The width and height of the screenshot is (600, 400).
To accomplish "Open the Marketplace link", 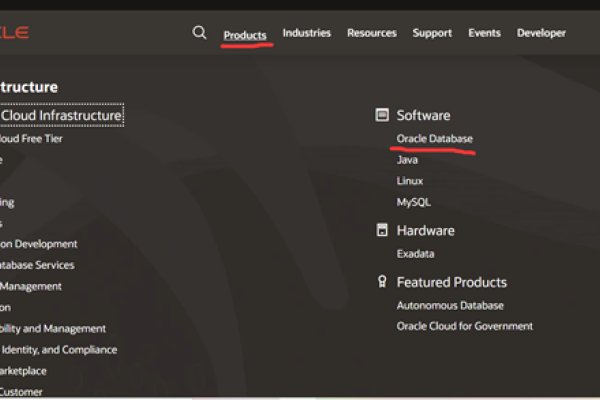I will click(23, 371).
